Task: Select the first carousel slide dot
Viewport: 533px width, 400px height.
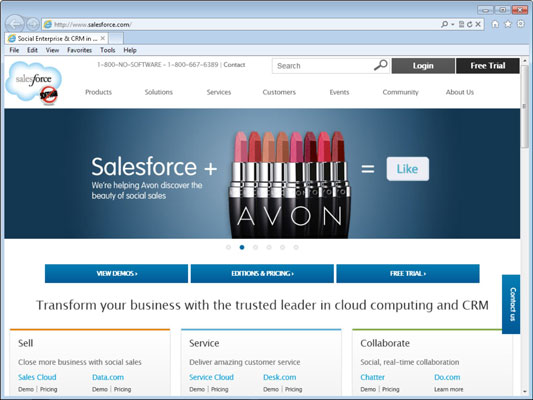Action: tap(228, 247)
